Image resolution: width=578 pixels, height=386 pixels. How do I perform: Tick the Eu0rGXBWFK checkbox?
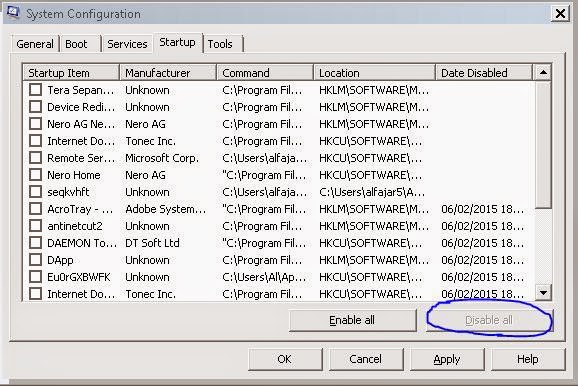point(35,277)
